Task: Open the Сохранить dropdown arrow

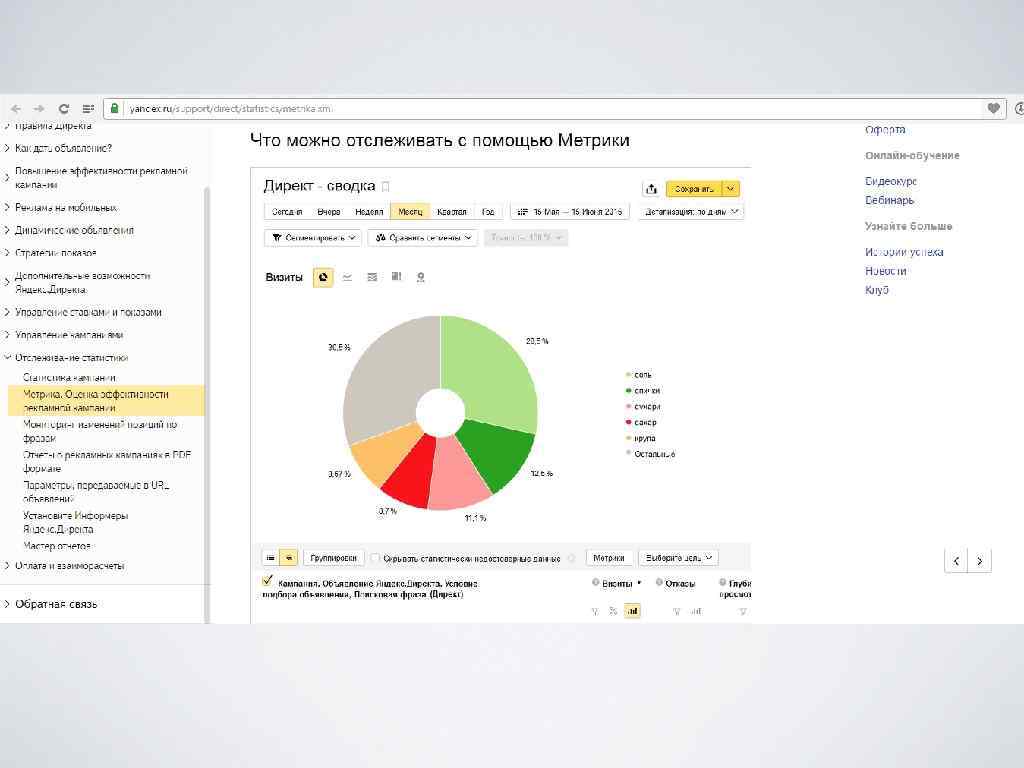Action: (x=731, y=189)
